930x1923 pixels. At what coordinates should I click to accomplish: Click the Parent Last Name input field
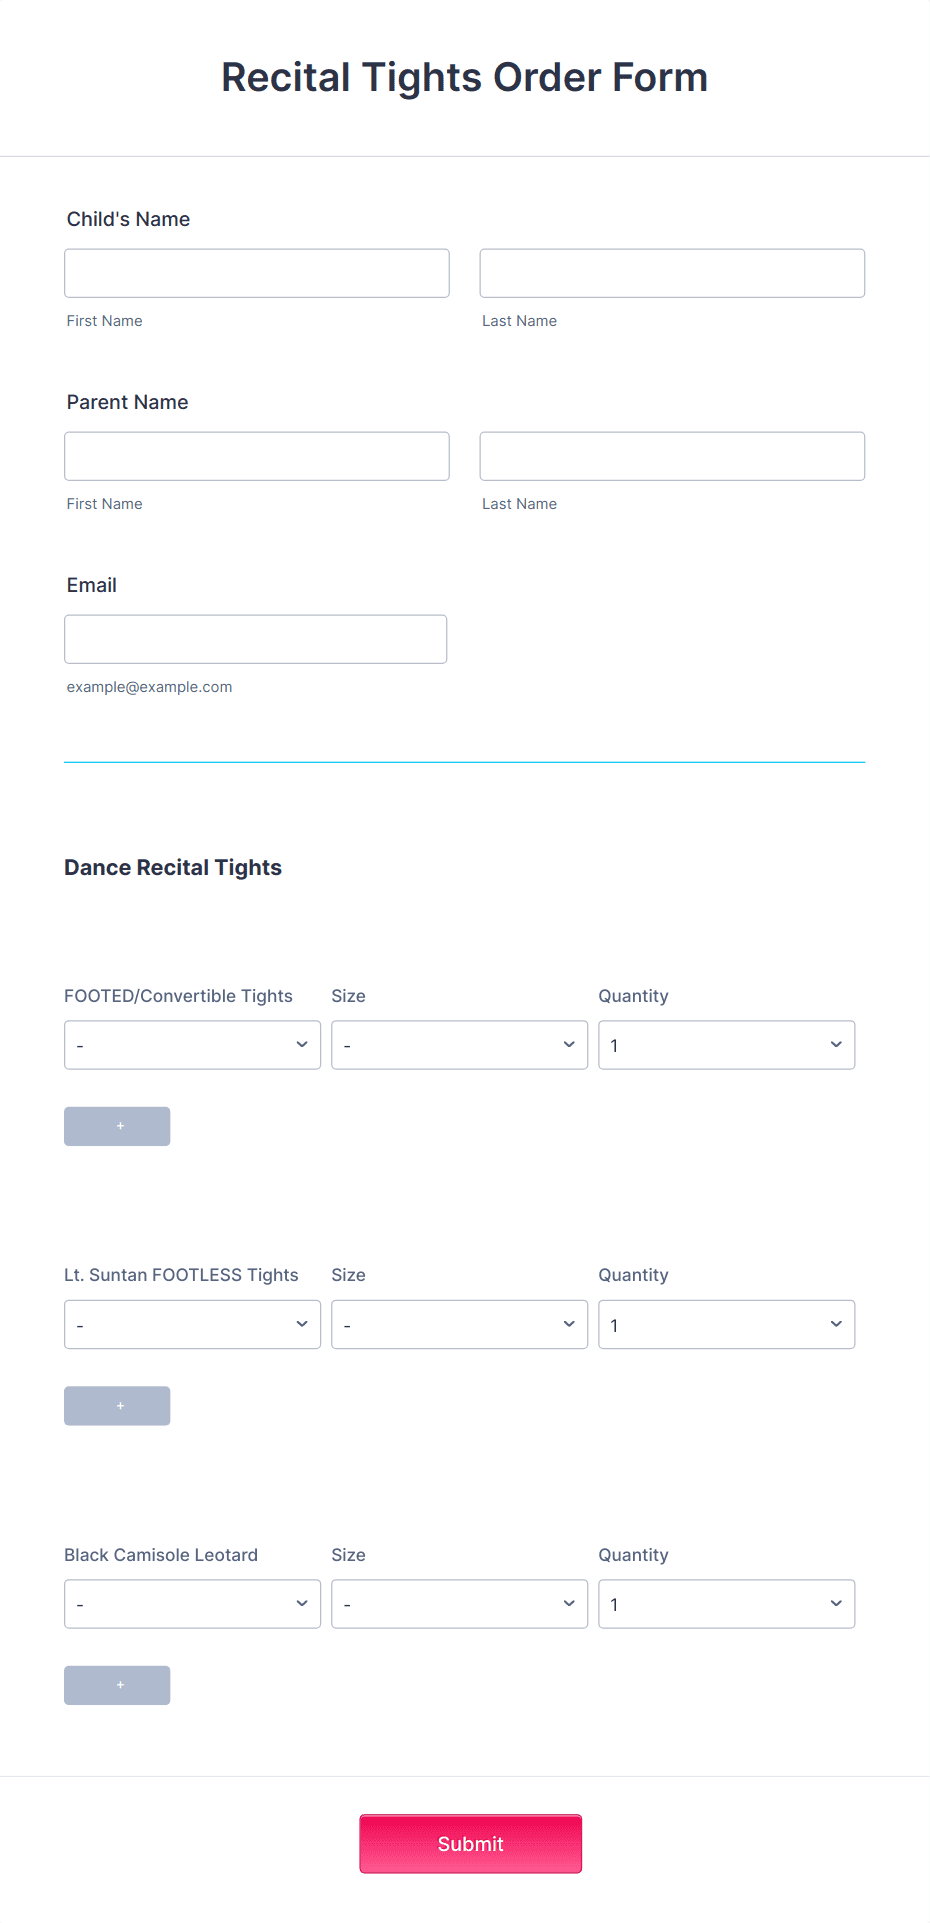pos(671,456)
